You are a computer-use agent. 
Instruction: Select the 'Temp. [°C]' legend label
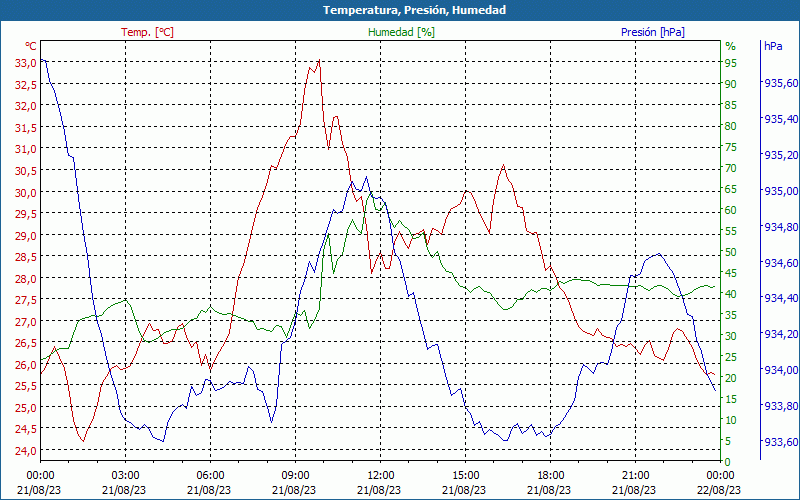pyautogui.click(x=147, y=32)
